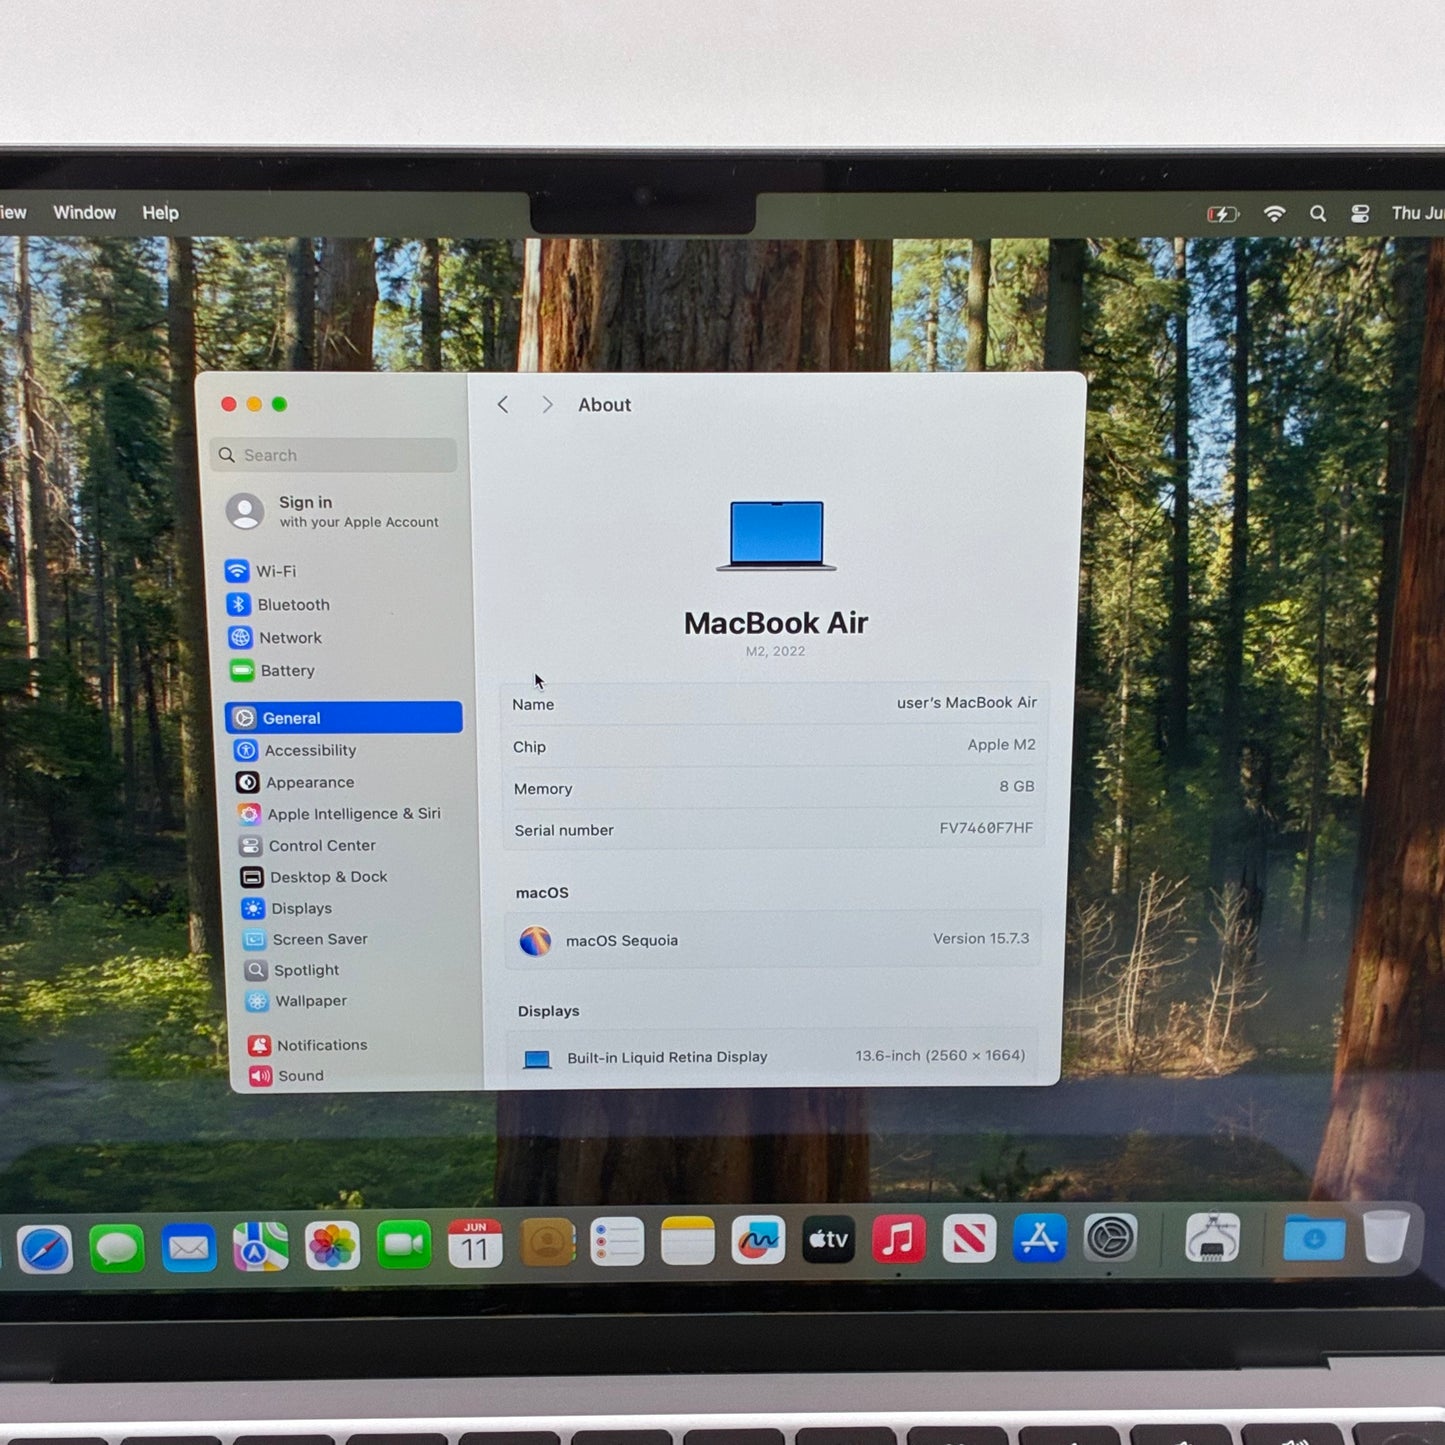Open Apple TV app in Dock

pos(828,1239)
